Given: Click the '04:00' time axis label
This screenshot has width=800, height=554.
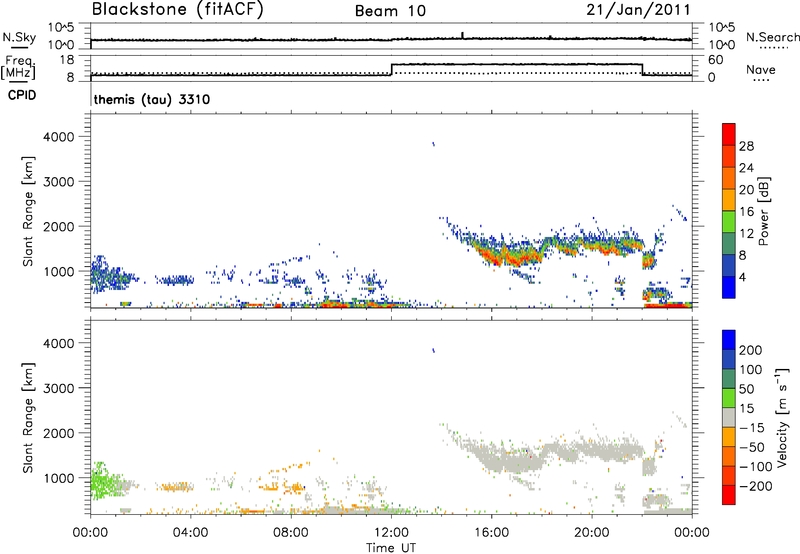Looking at the screenshot, I should (191, 533).
